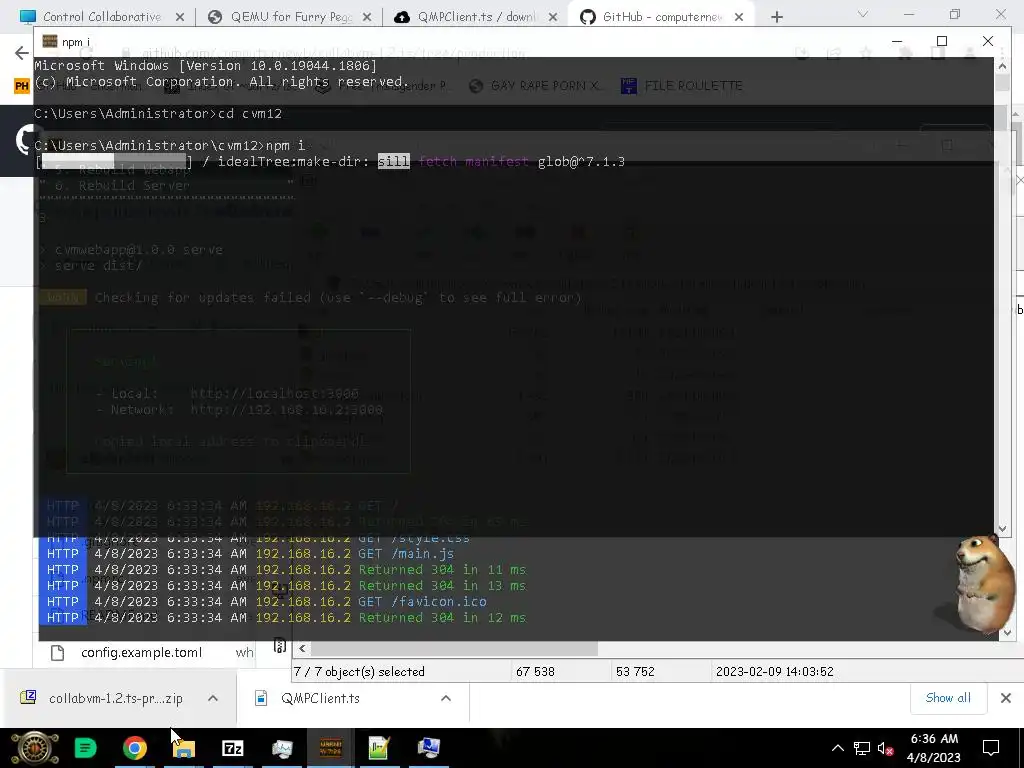This screenshot has height=768, width=1024.
Task: Click the 'glob@^7.1.3' text
Action: coord(581,161)
